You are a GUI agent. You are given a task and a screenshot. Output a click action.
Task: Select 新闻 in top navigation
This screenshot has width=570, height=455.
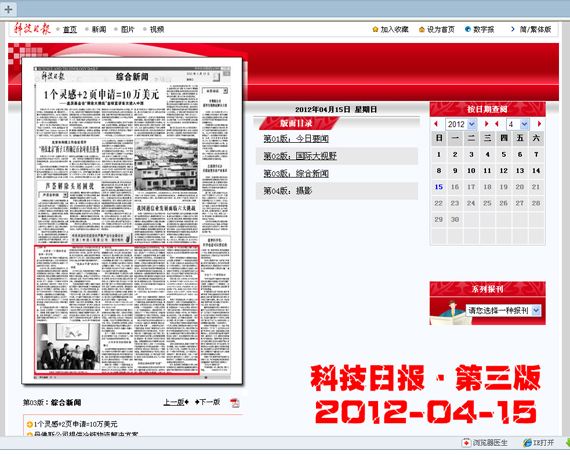99,29
